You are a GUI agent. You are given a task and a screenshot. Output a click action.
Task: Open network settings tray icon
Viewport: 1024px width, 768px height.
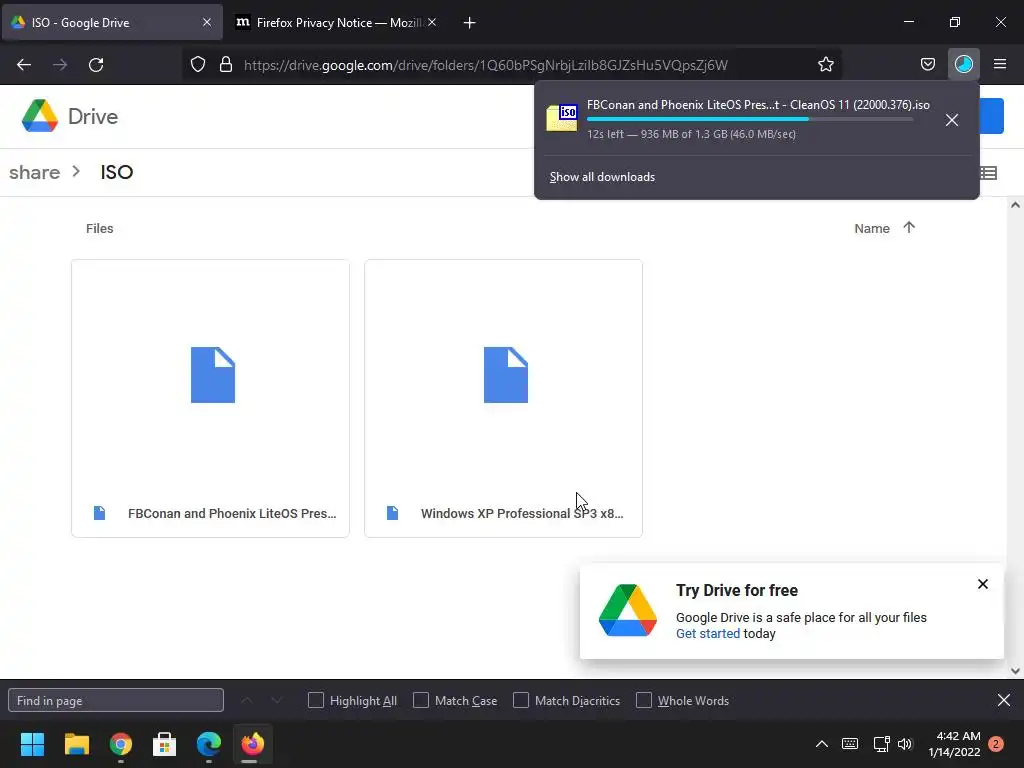click(881, 744)
